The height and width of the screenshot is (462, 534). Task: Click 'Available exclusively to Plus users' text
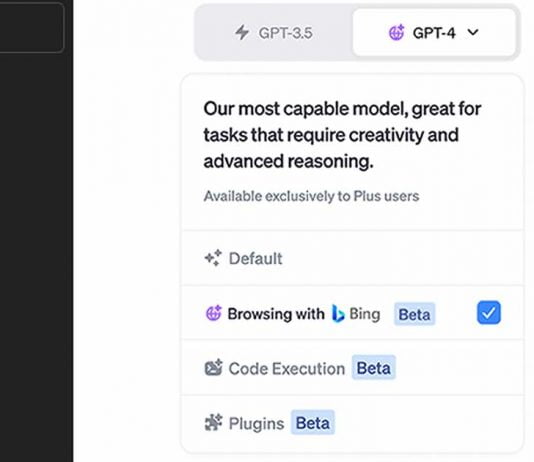click(x=311, y=196)
